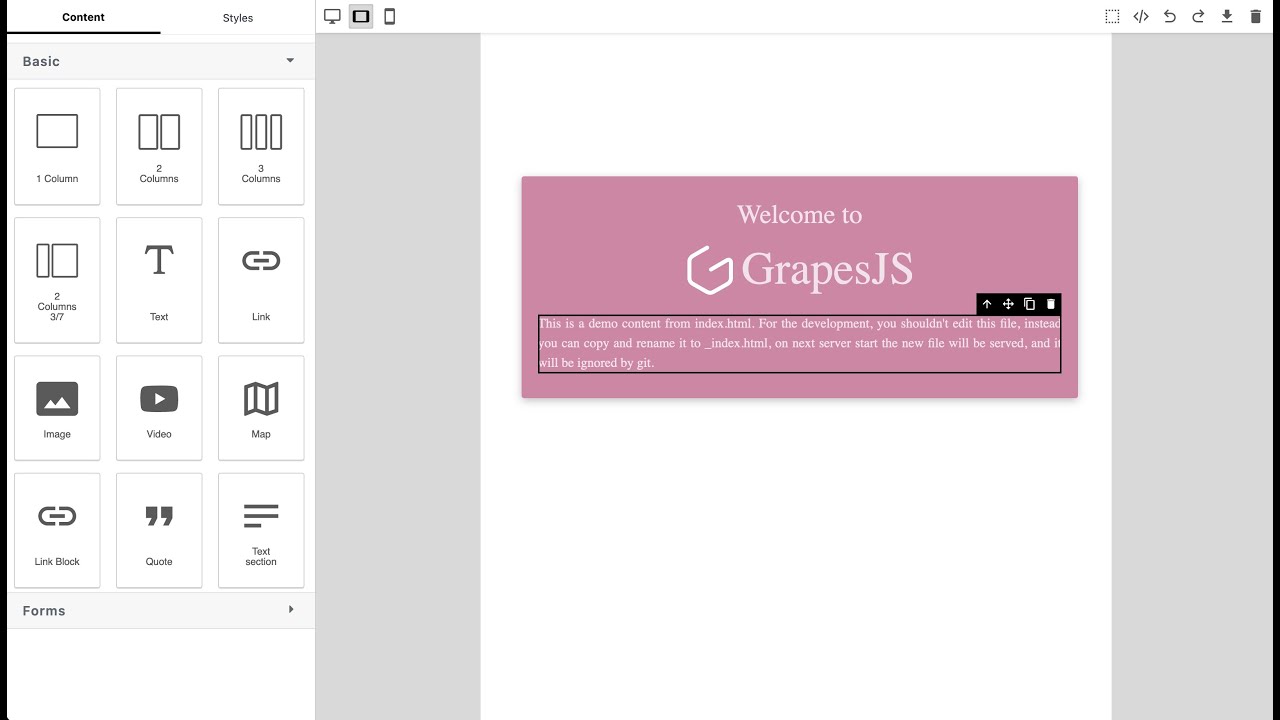Redo the last change
1280x720 pixels.
(1198, 16)
